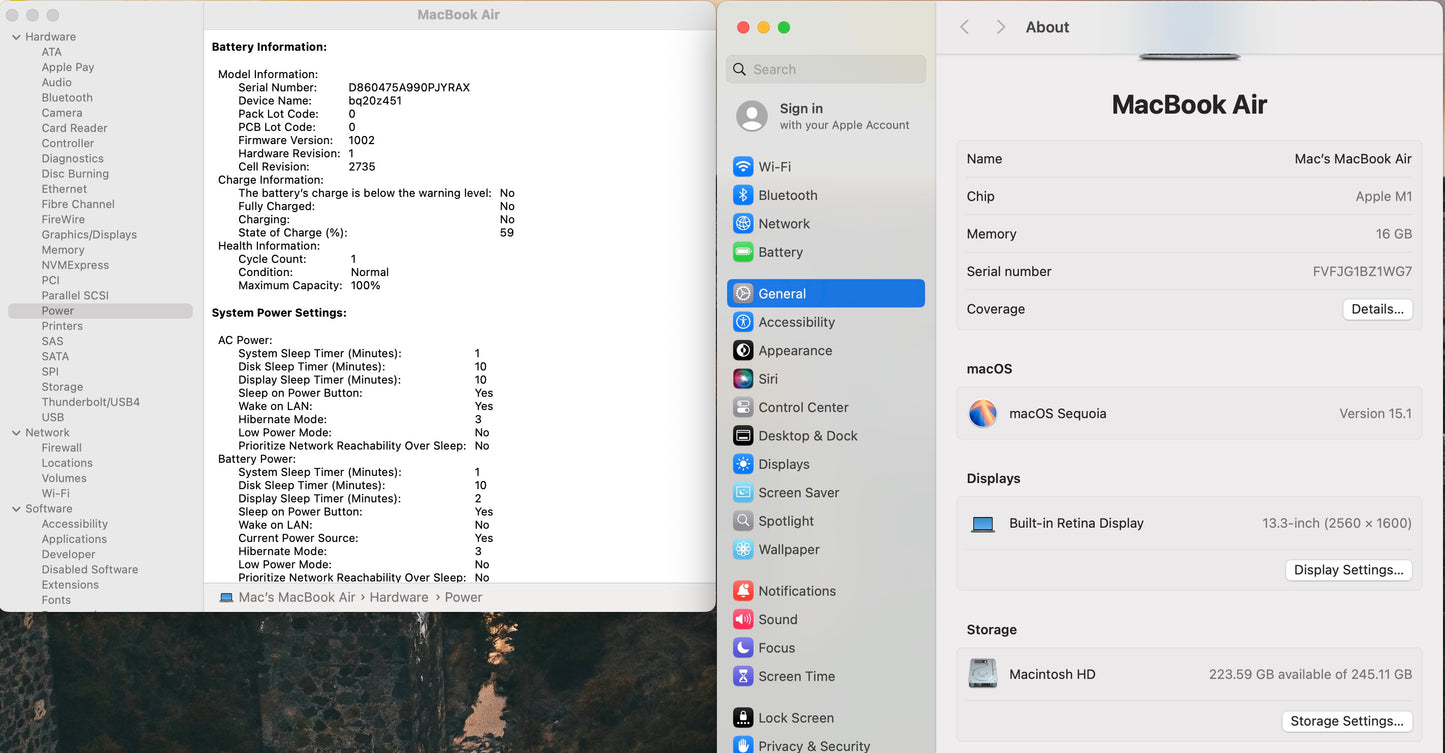Image resolution: width=1445 pixels, height=753 pixels.
Task: Go back using the left chevron
Action: pyautogui.click(x=965, y=27)
